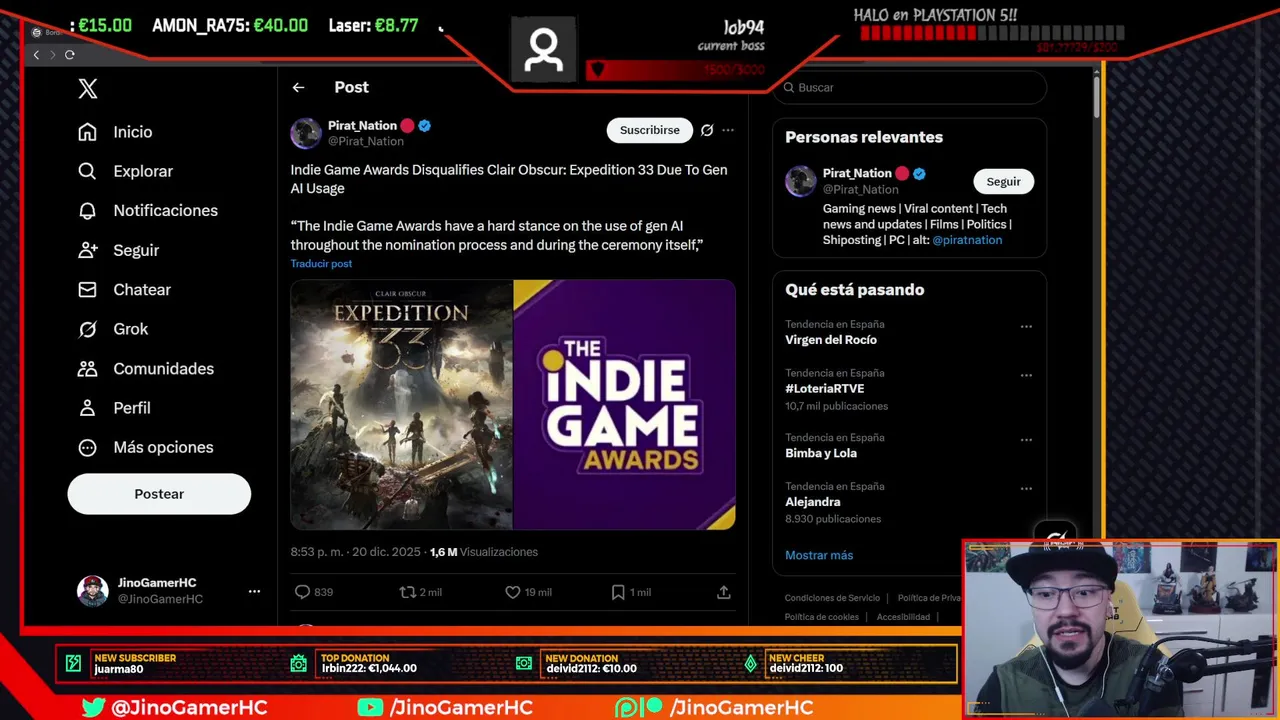Image resolution: width=1280 pixels, height=720 pixels.
Task: Click the Seguir button for Pirat_Nation
Action: (1003, 181)
